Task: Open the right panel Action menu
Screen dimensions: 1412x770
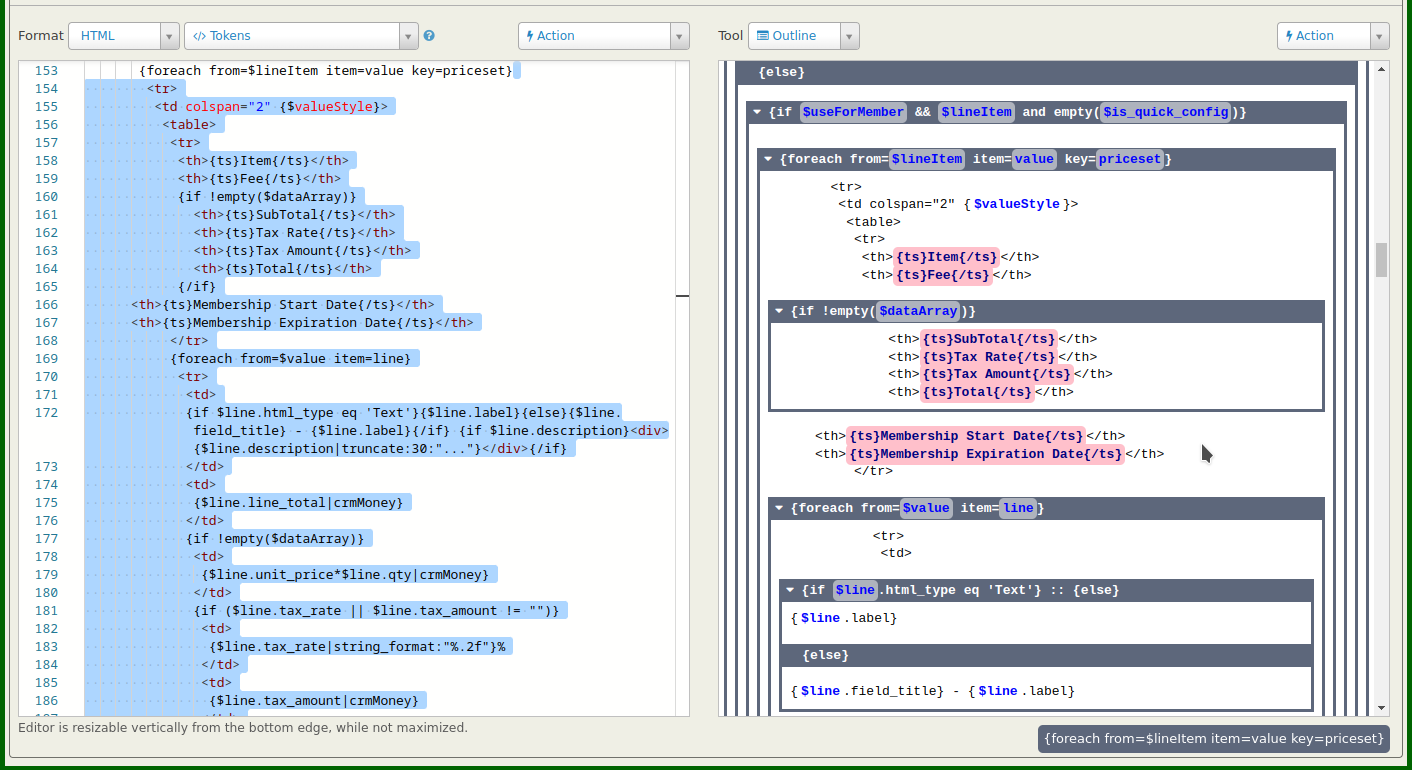Action: click(x=1332, y=36)
